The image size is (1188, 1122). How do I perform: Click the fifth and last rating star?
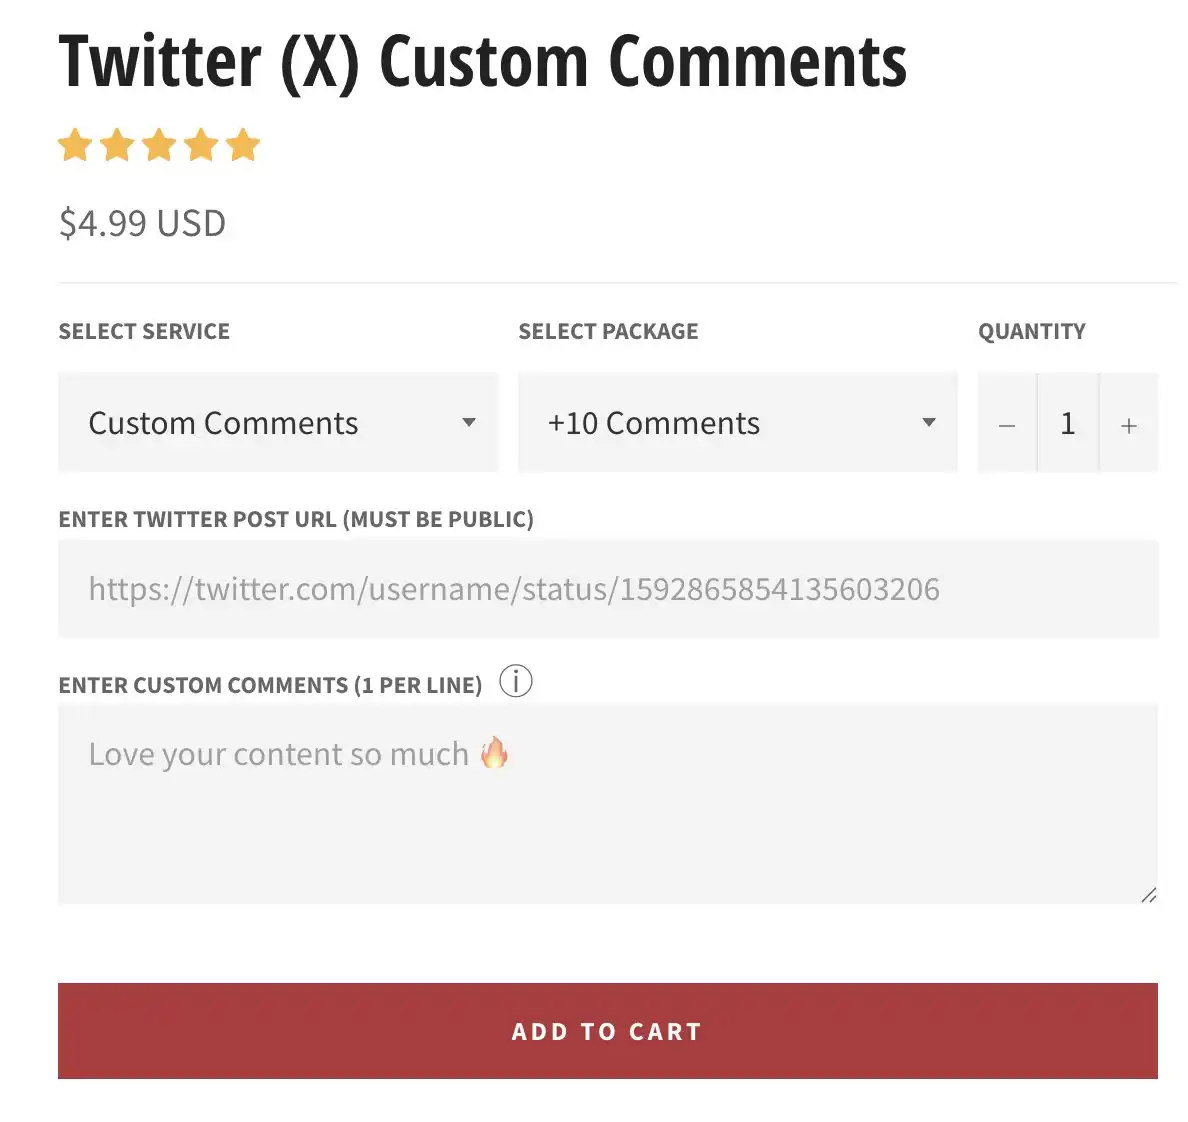(x=243, y=146)
